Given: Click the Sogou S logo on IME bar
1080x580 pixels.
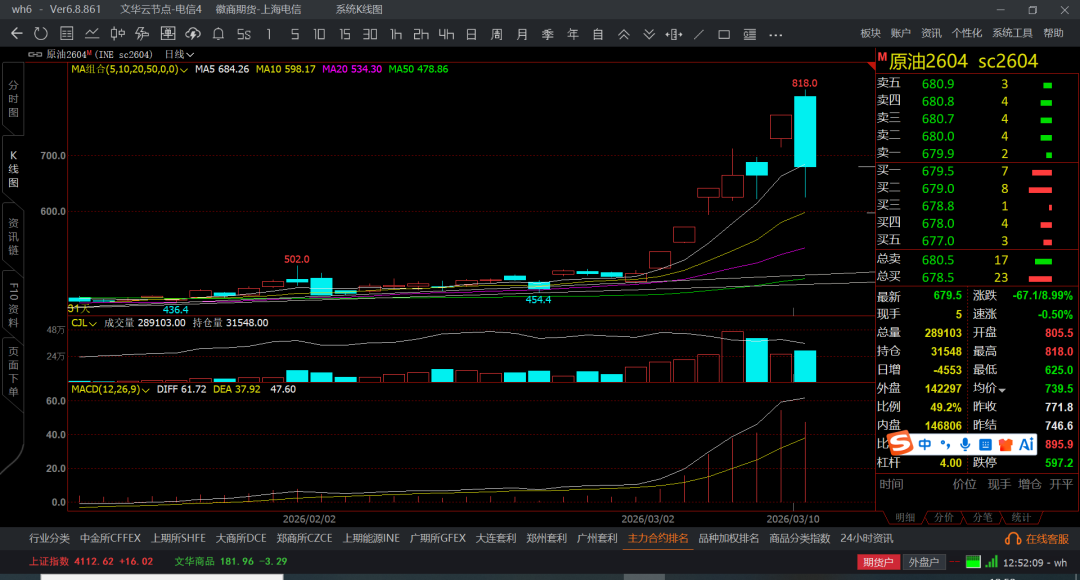Looking at the screenshot, I should pos(900,443).
